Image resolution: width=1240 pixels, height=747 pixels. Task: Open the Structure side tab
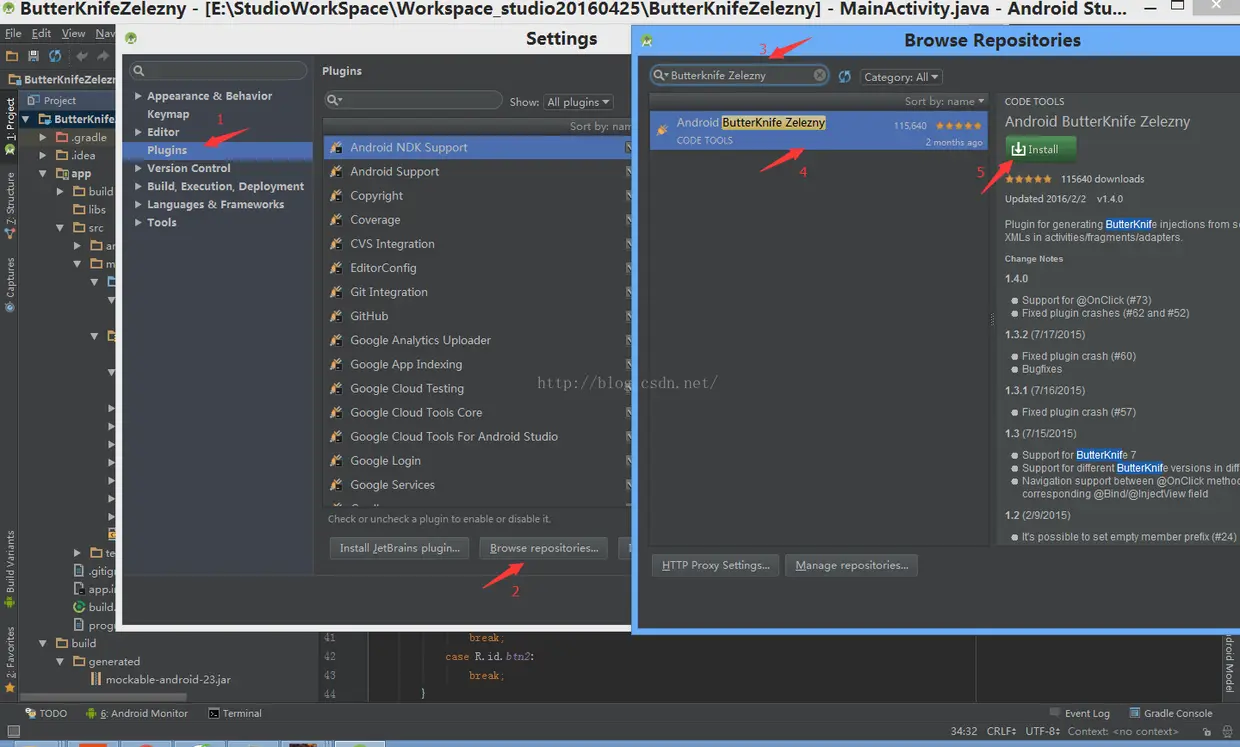coord(10,205)
